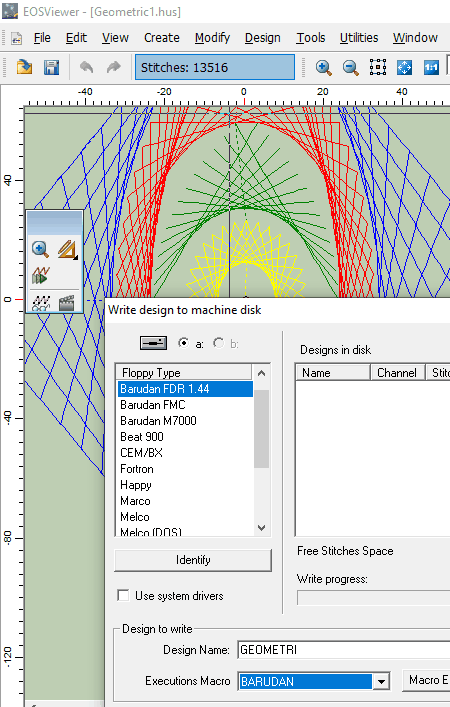Select measure ruler tool in palette

pyautogui.click(x=67, y=249)
